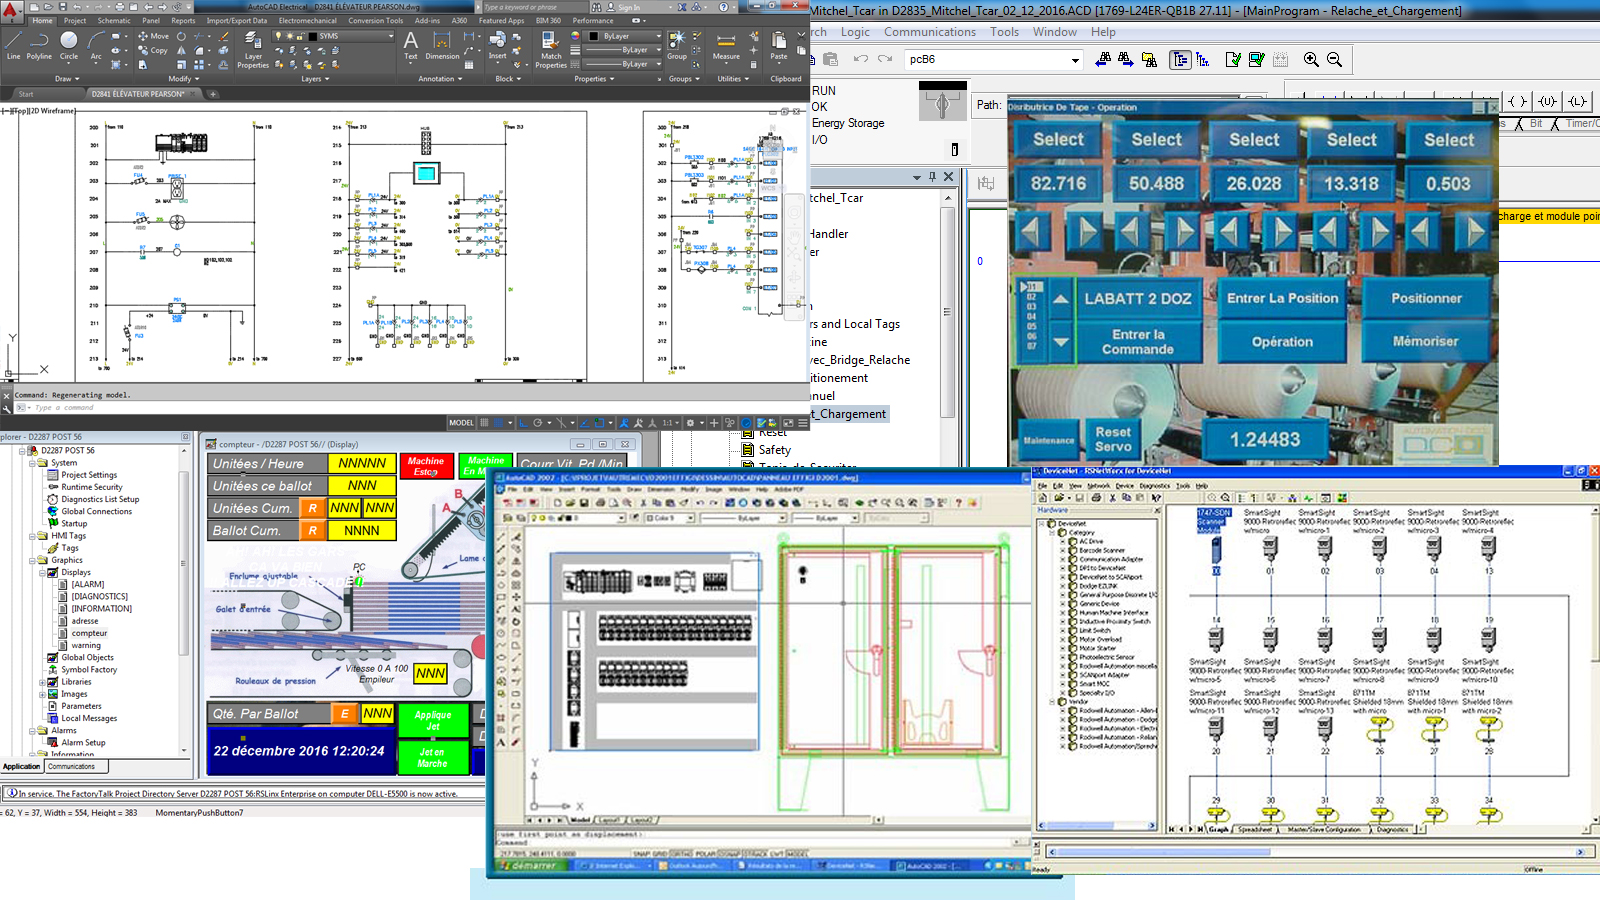Click the Positionner button on HMI panel

pos(1426,298)
